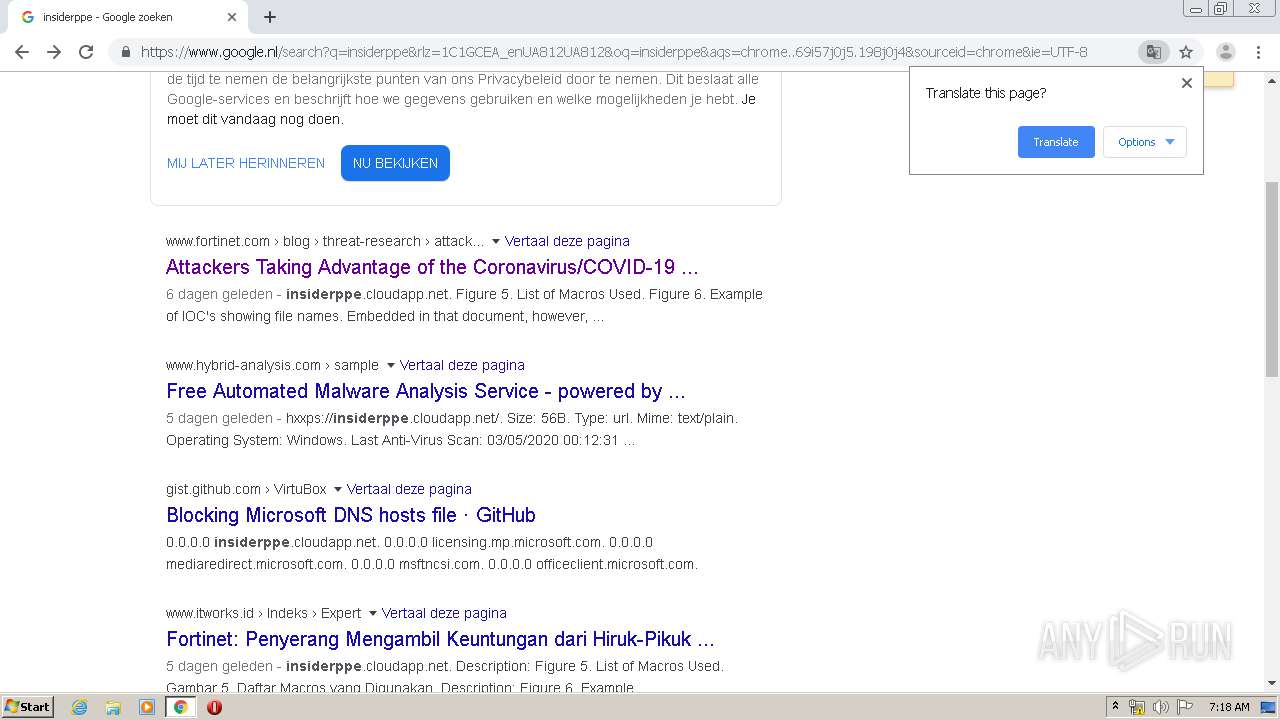The width and height of the screenshot is (1280, 720).
Task: Open the Translate icon in address bar
Action: click(1153, 52)
